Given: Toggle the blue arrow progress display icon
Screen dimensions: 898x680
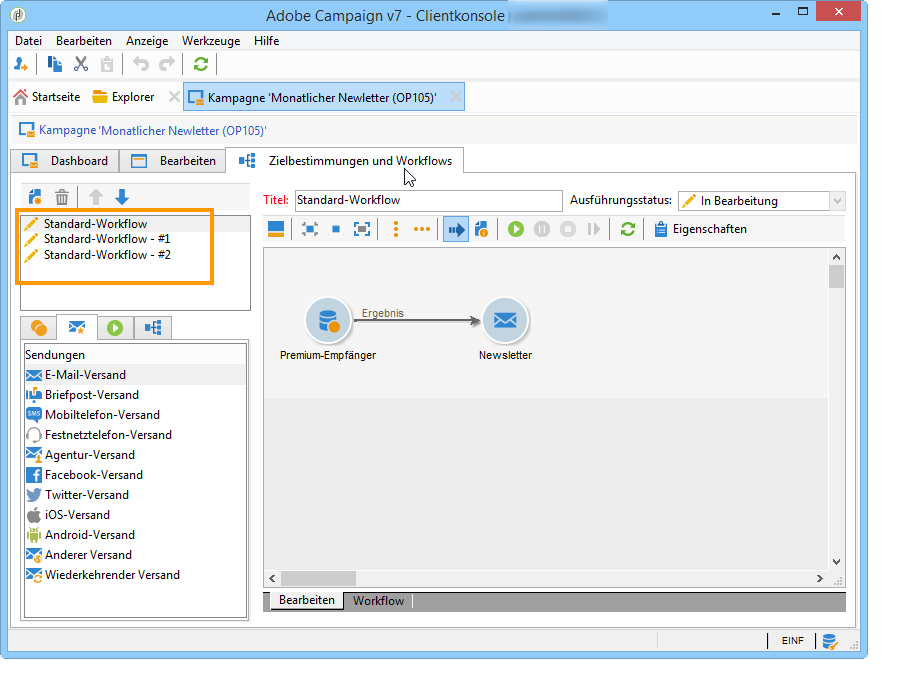Looking at the screenshot, I should coord(456,229).
